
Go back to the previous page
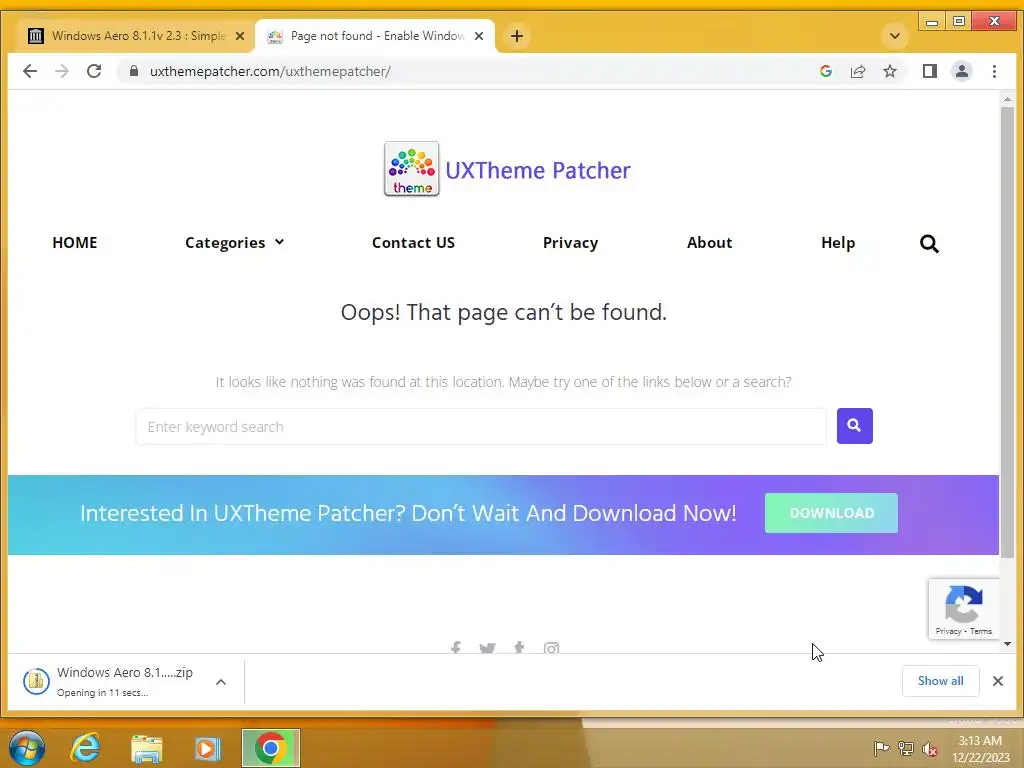29,71
